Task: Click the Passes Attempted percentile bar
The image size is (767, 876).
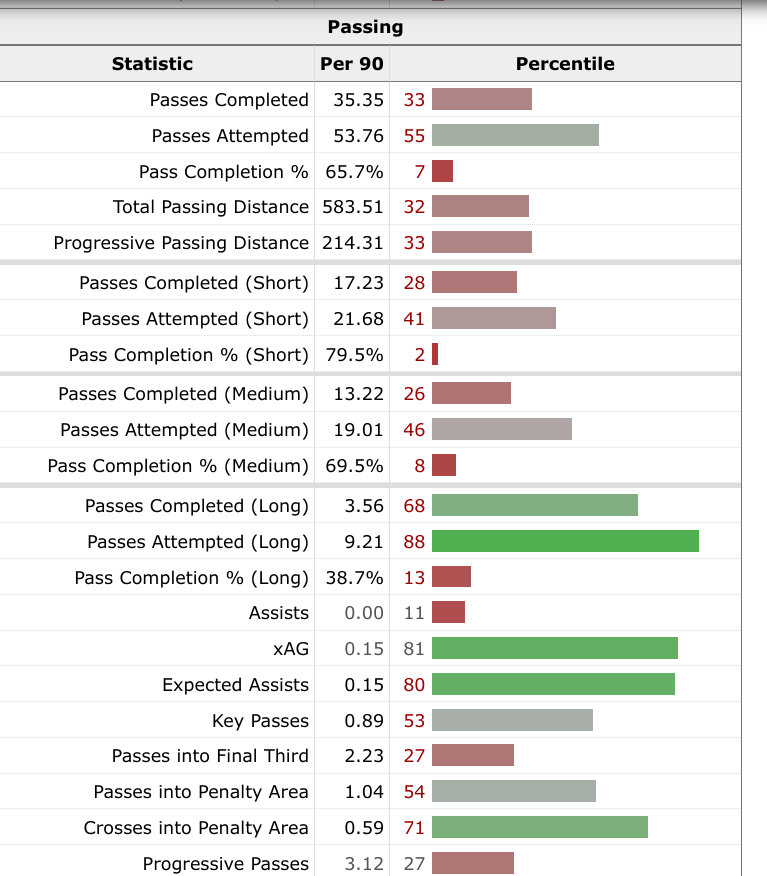Action: 515,136
